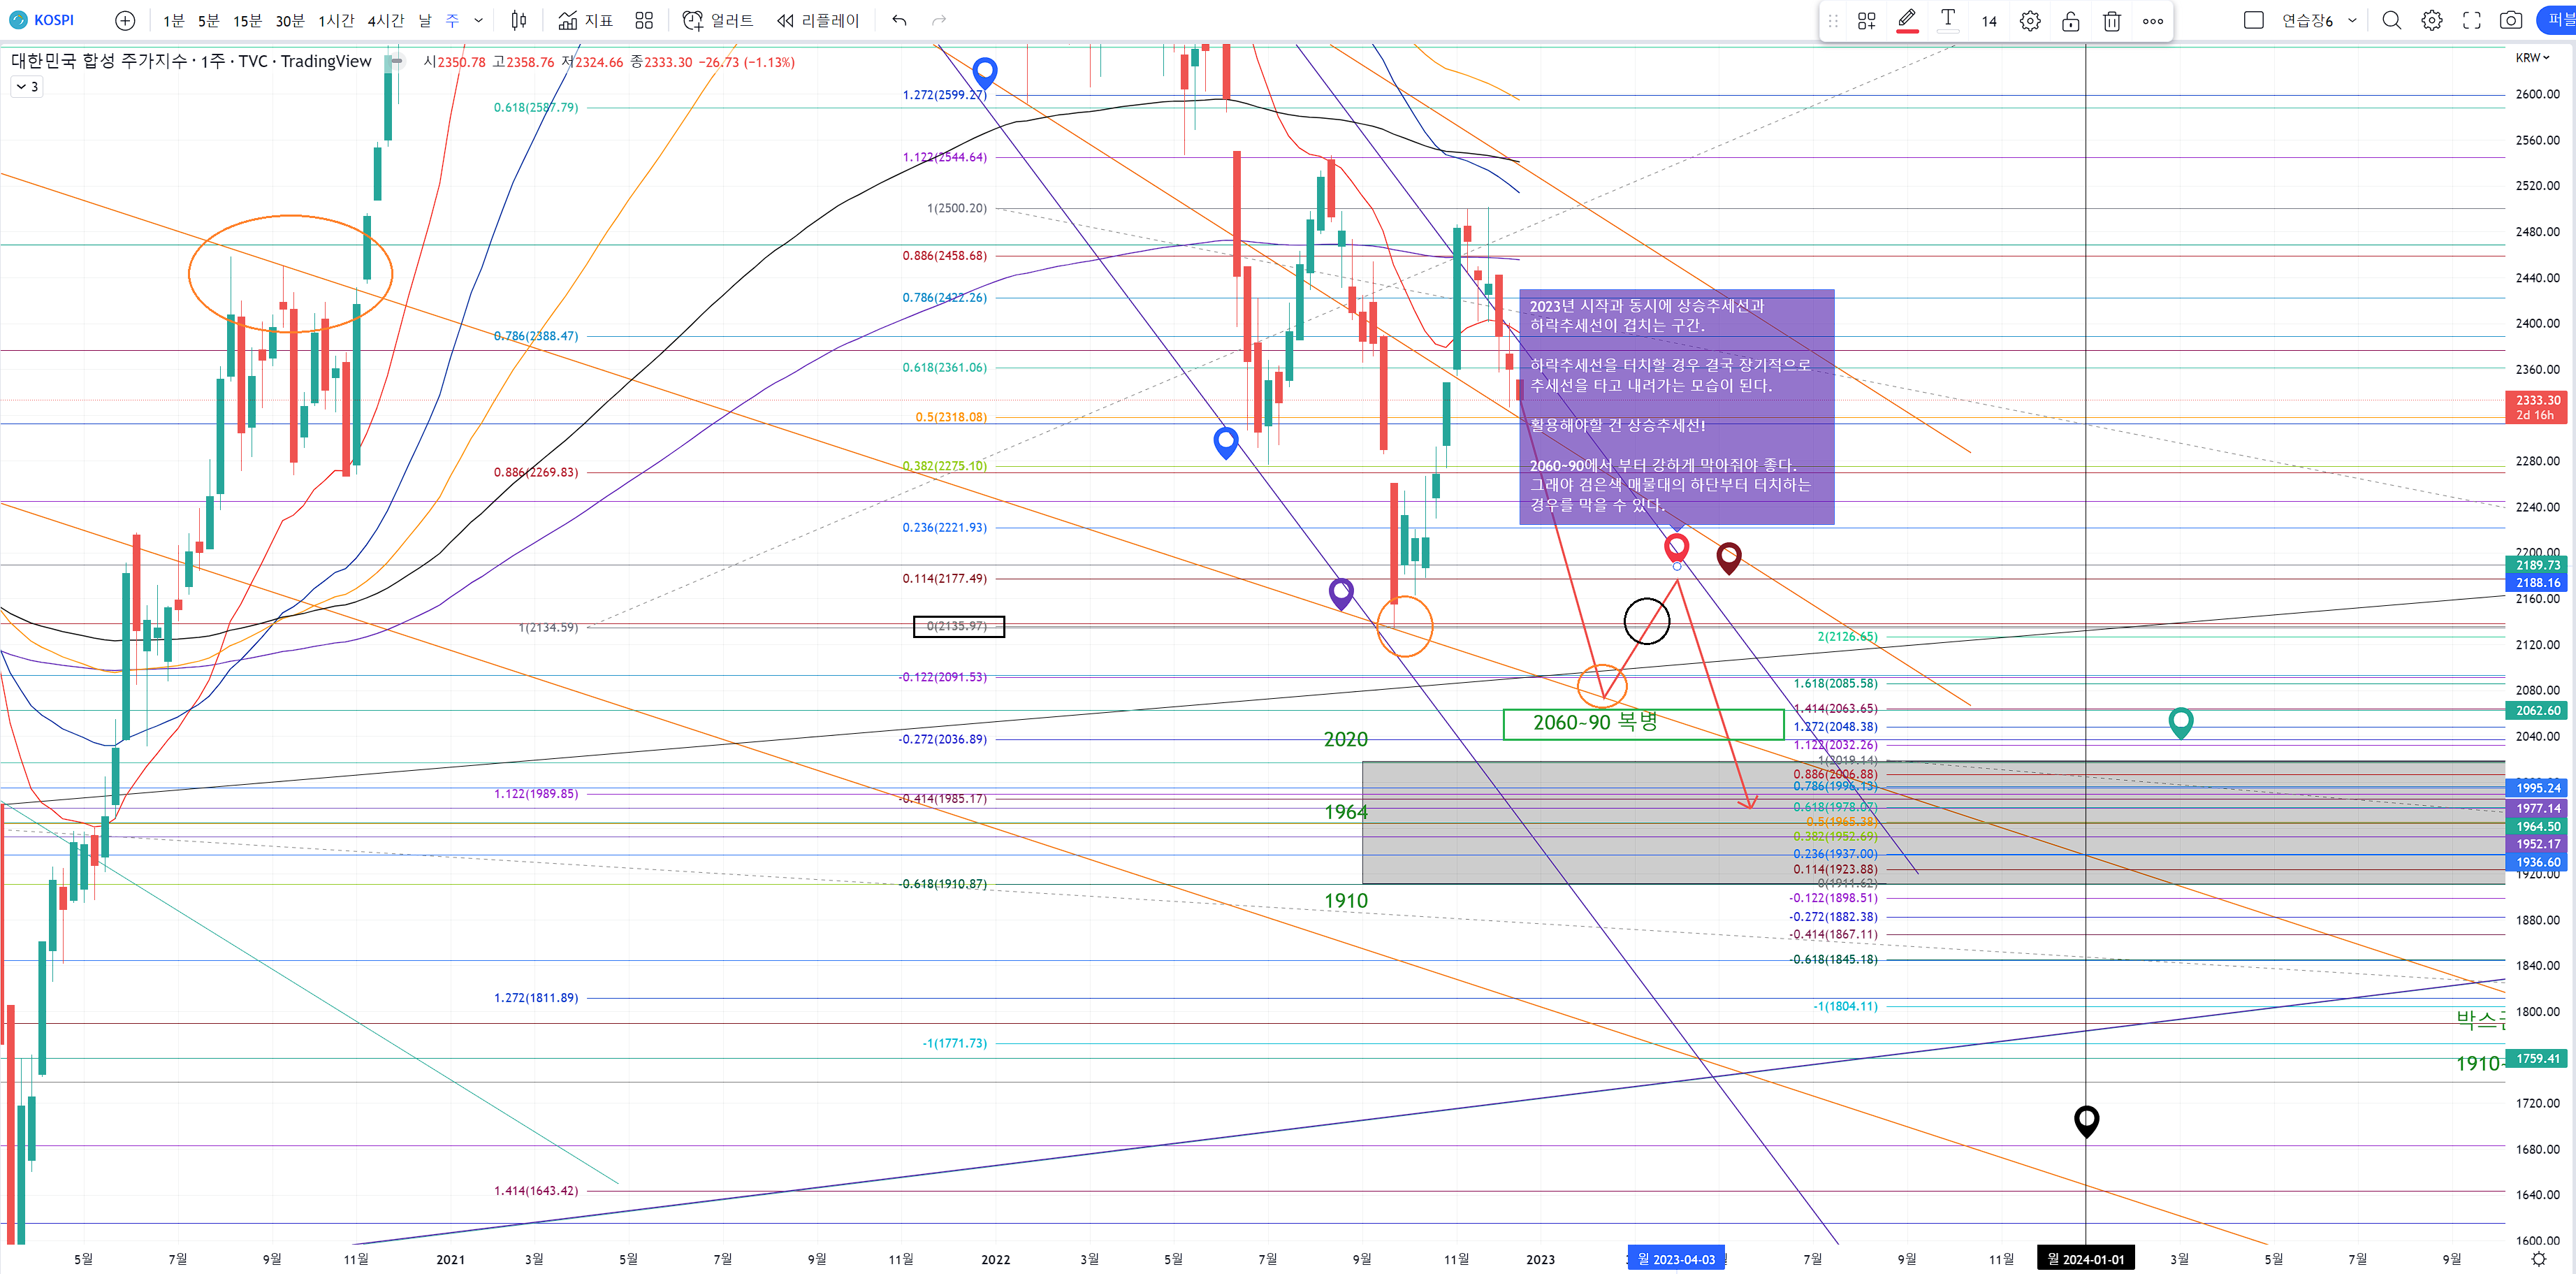The image size is (2576, 1274).
Task: Open the indicator templates grid icon
Action: click(644, 20)
